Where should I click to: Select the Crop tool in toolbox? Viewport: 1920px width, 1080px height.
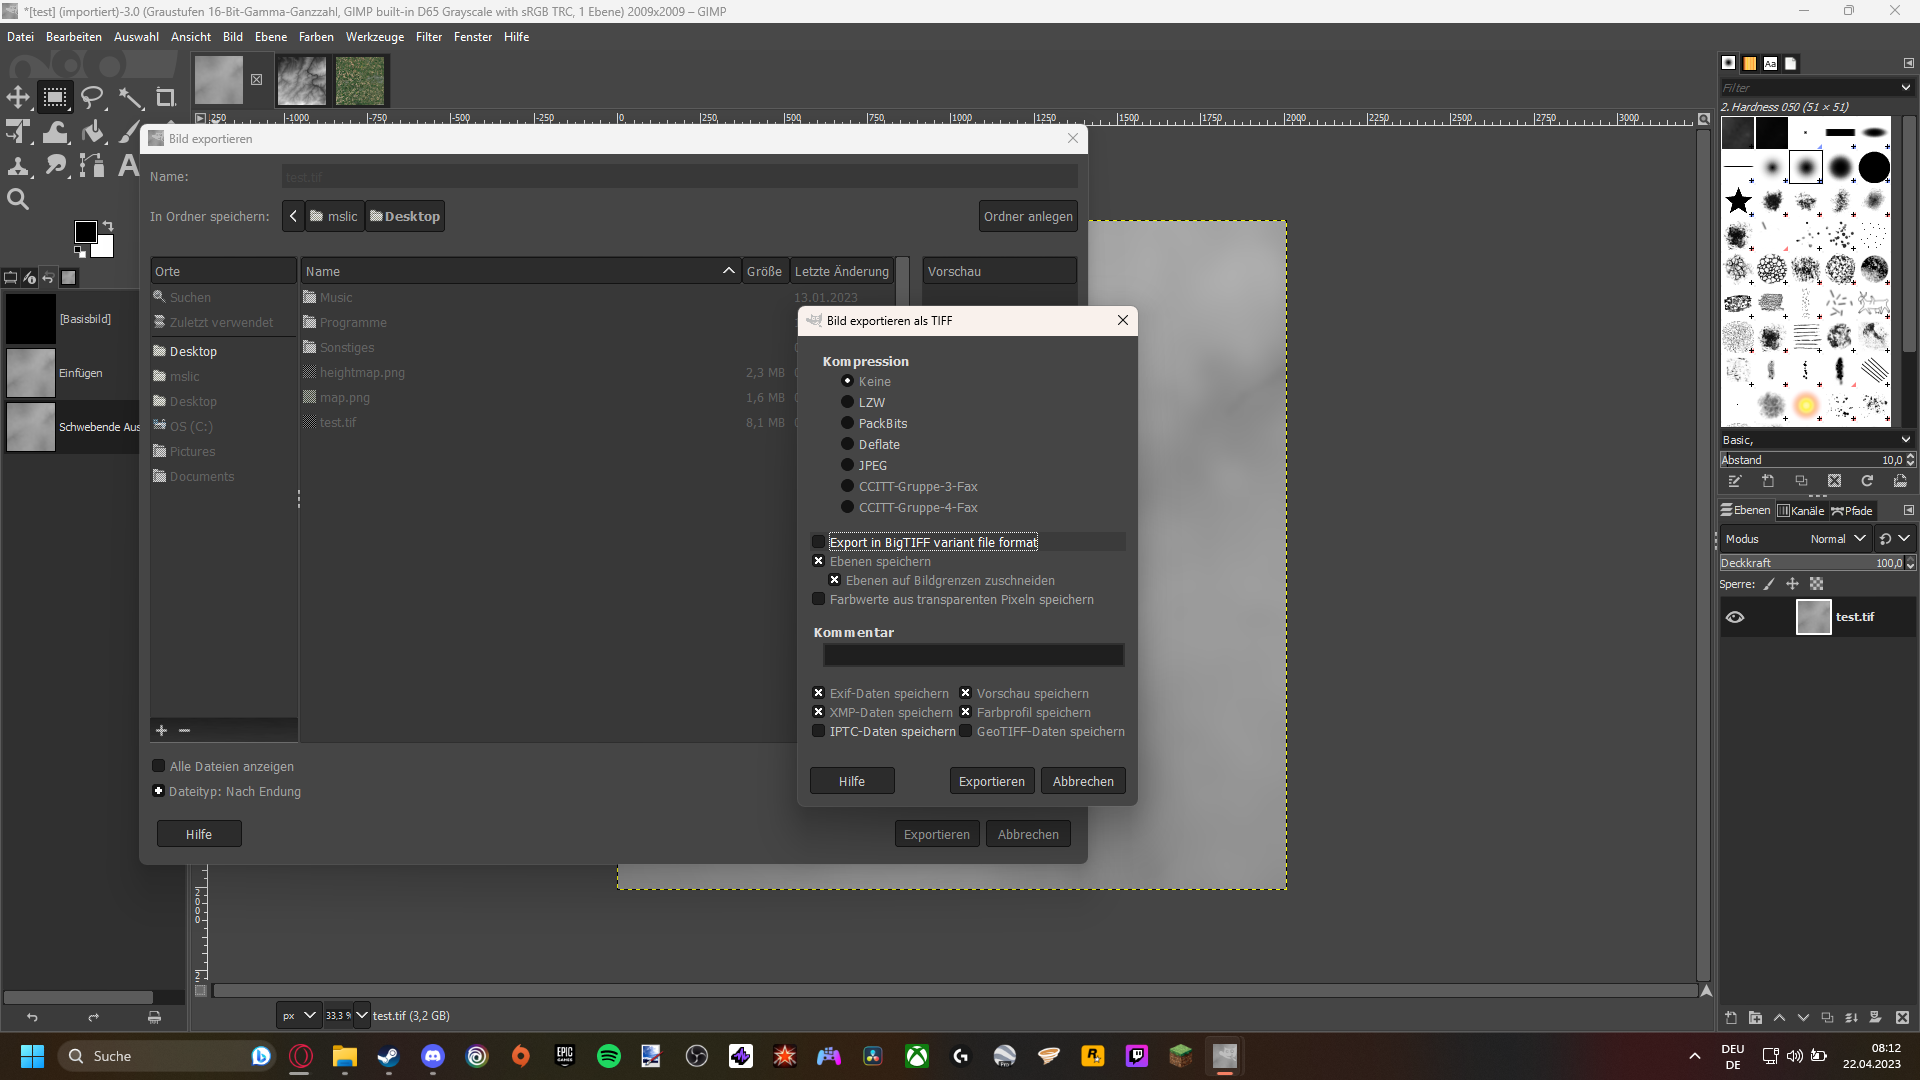166,97
